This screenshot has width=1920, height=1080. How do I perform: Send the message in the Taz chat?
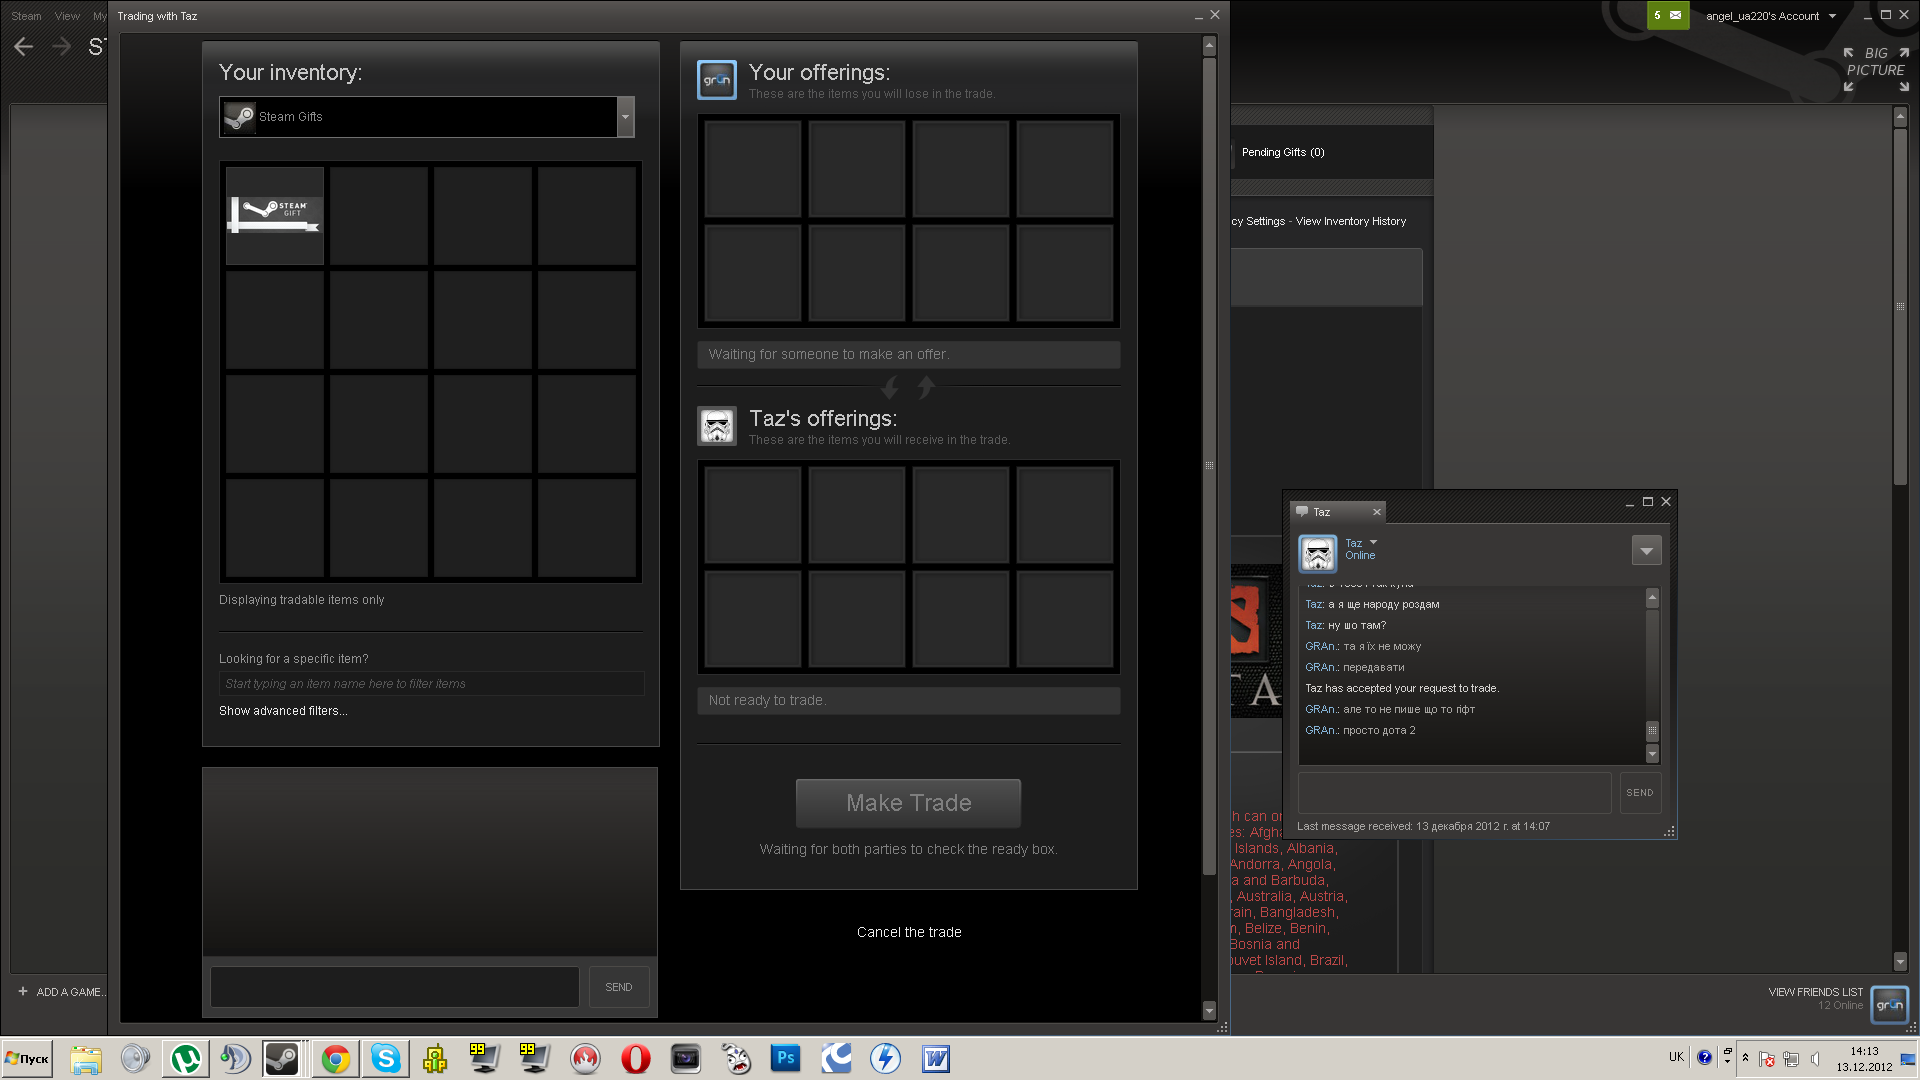click(1640, 792)
